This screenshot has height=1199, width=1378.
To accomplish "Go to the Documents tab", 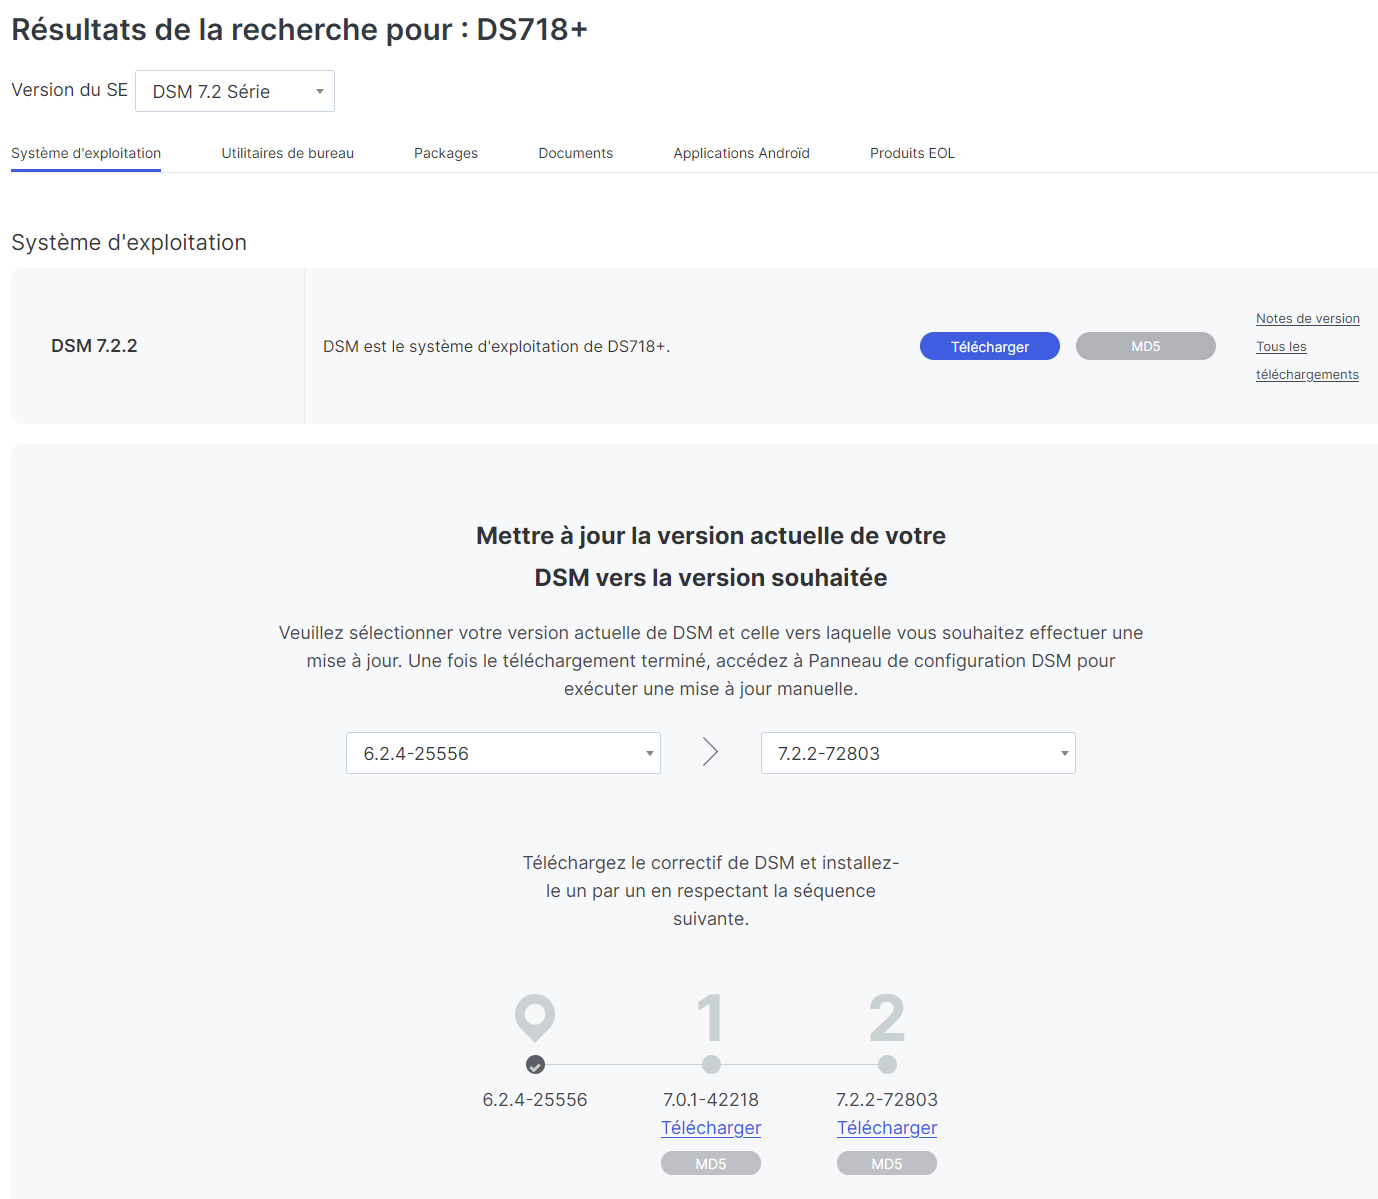I will (x=576, y=153).
